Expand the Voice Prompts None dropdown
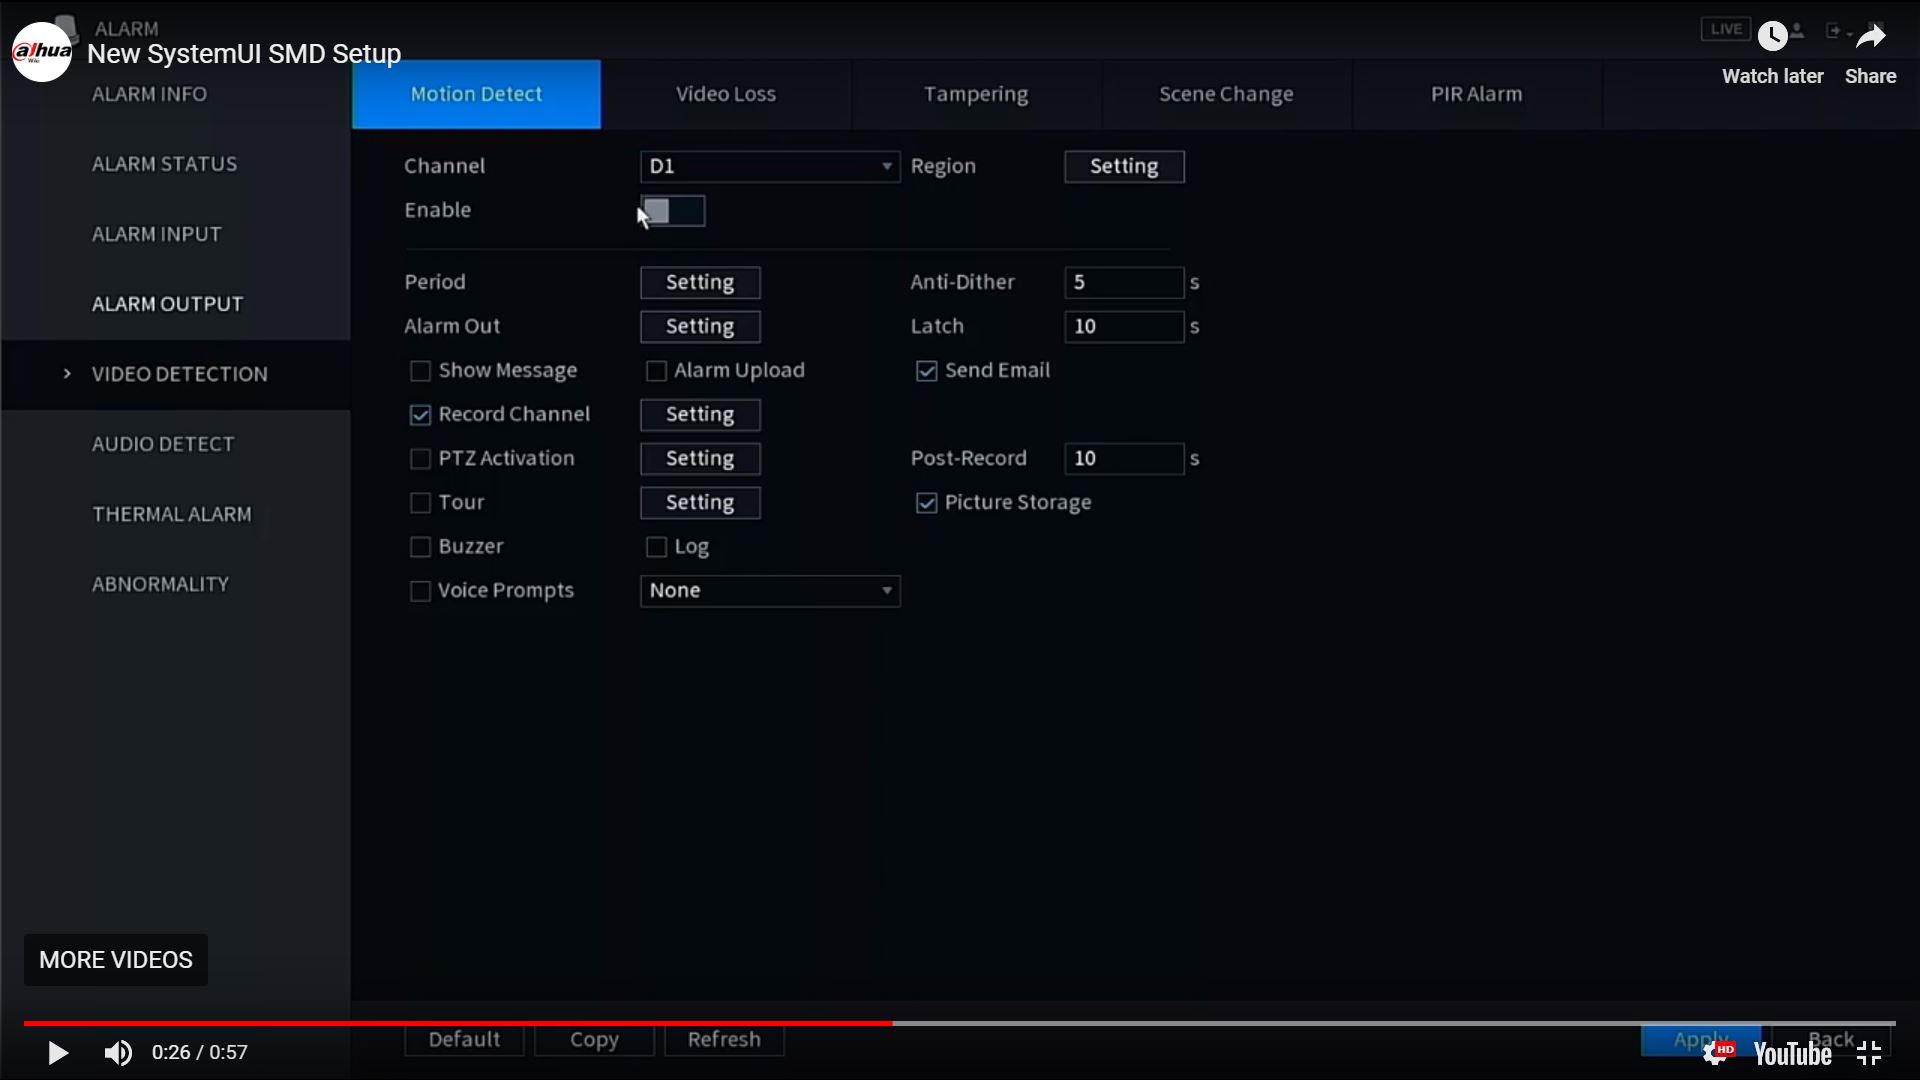 point(769,591)
